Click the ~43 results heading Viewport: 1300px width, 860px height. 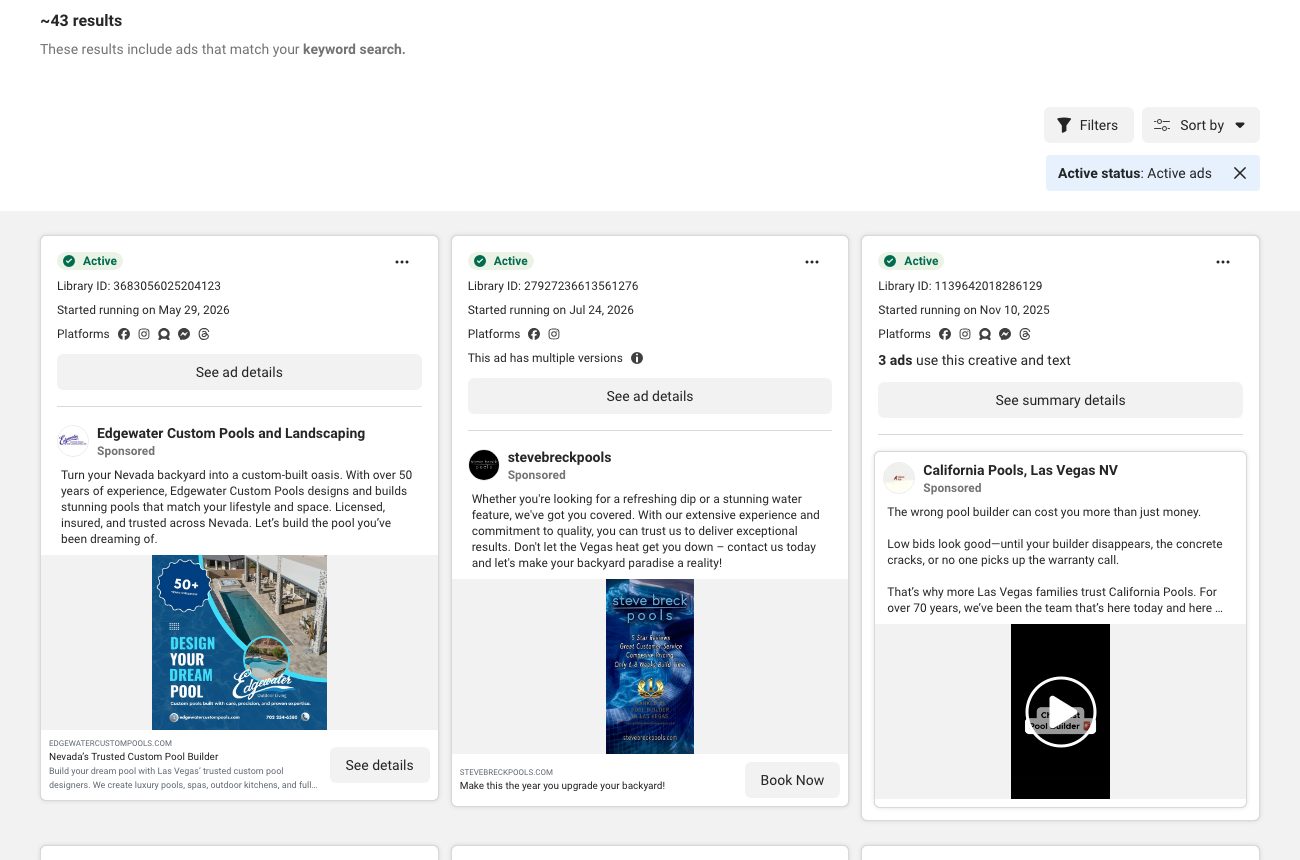(81, 20)
